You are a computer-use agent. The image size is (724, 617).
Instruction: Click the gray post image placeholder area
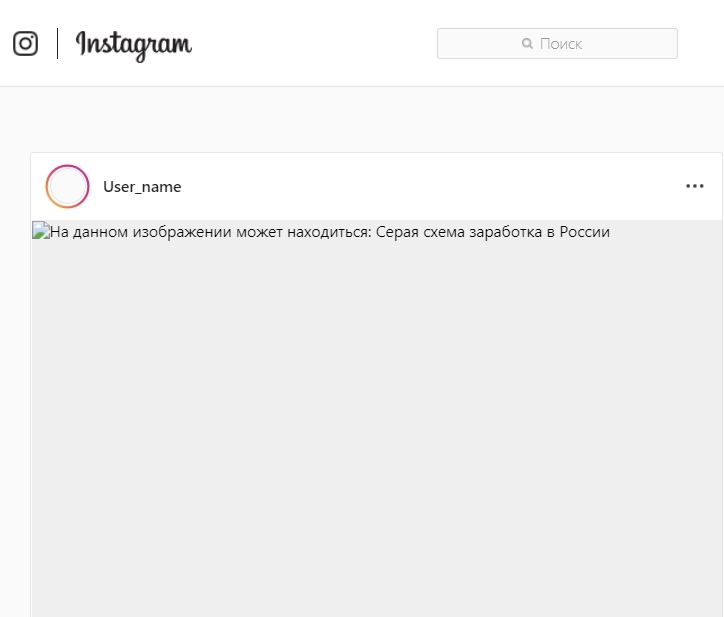[x=377, y=418]
